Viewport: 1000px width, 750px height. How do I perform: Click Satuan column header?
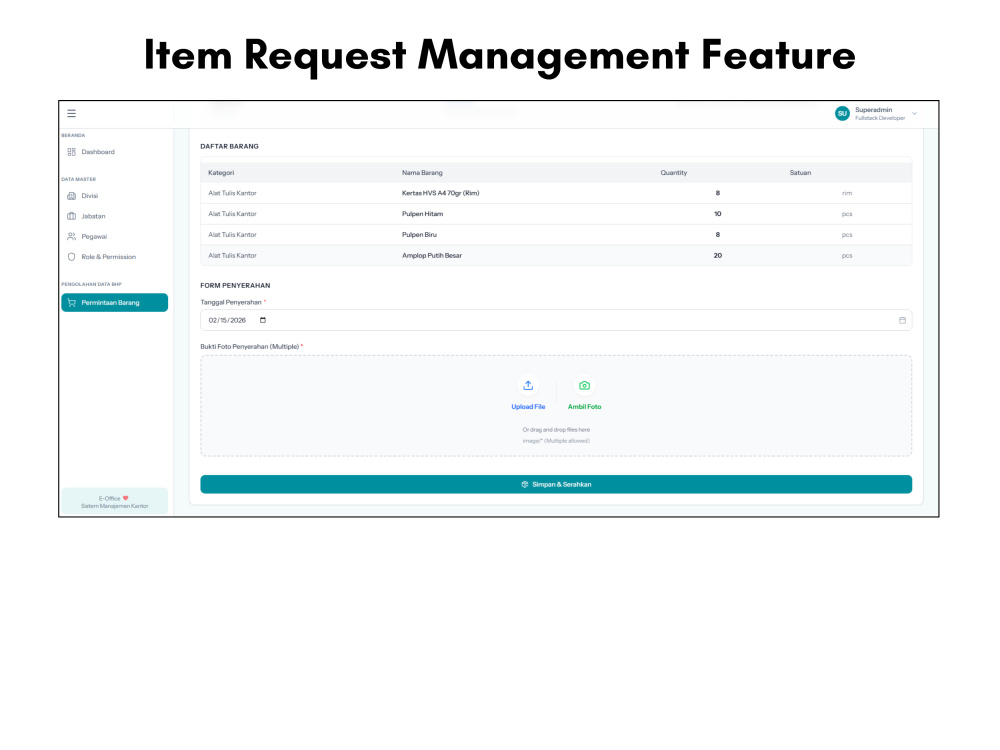pos(800,173)
